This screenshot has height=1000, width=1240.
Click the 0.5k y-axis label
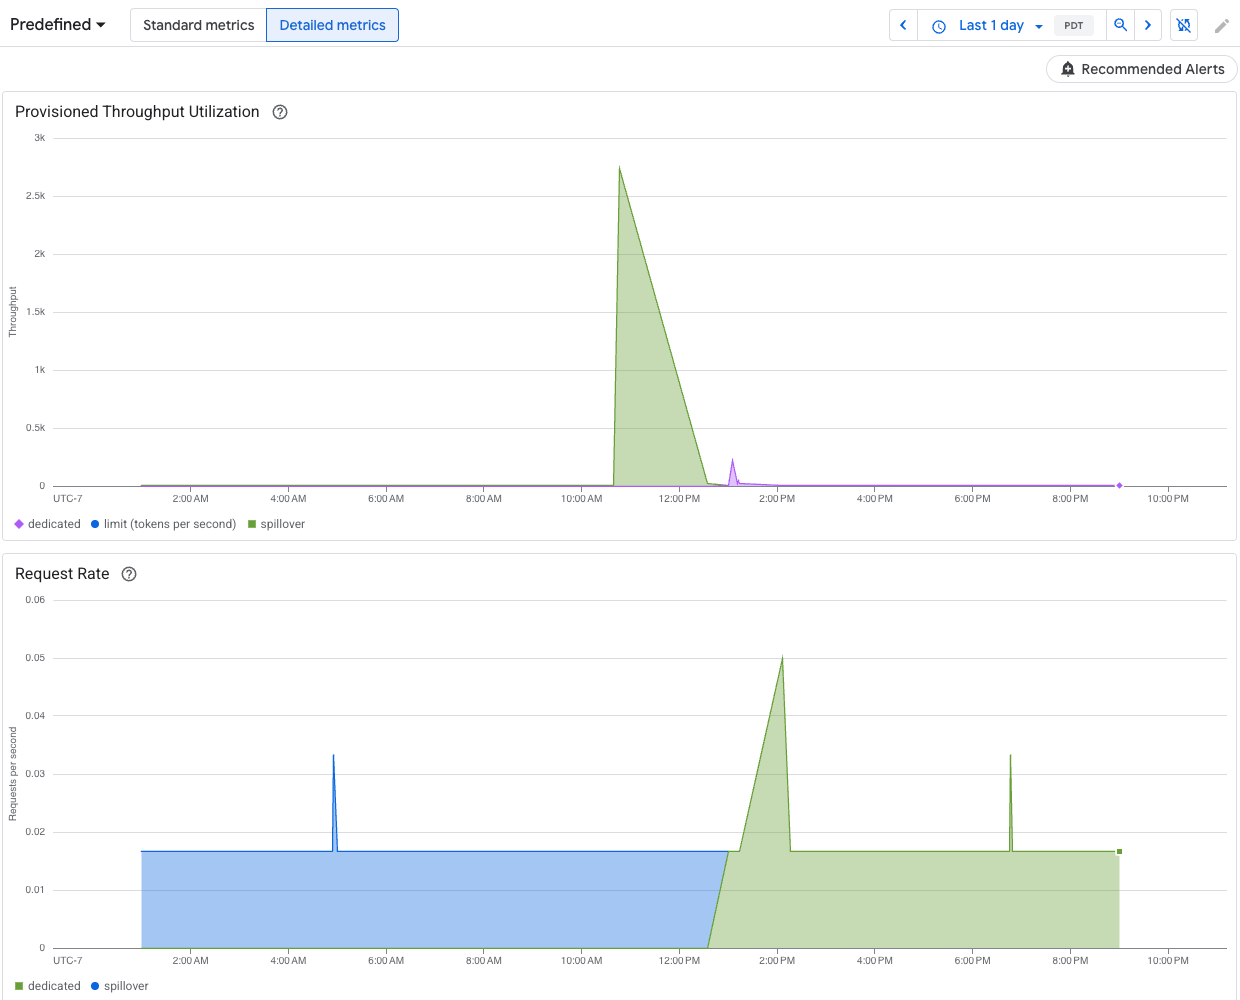(x=36, y=428)
